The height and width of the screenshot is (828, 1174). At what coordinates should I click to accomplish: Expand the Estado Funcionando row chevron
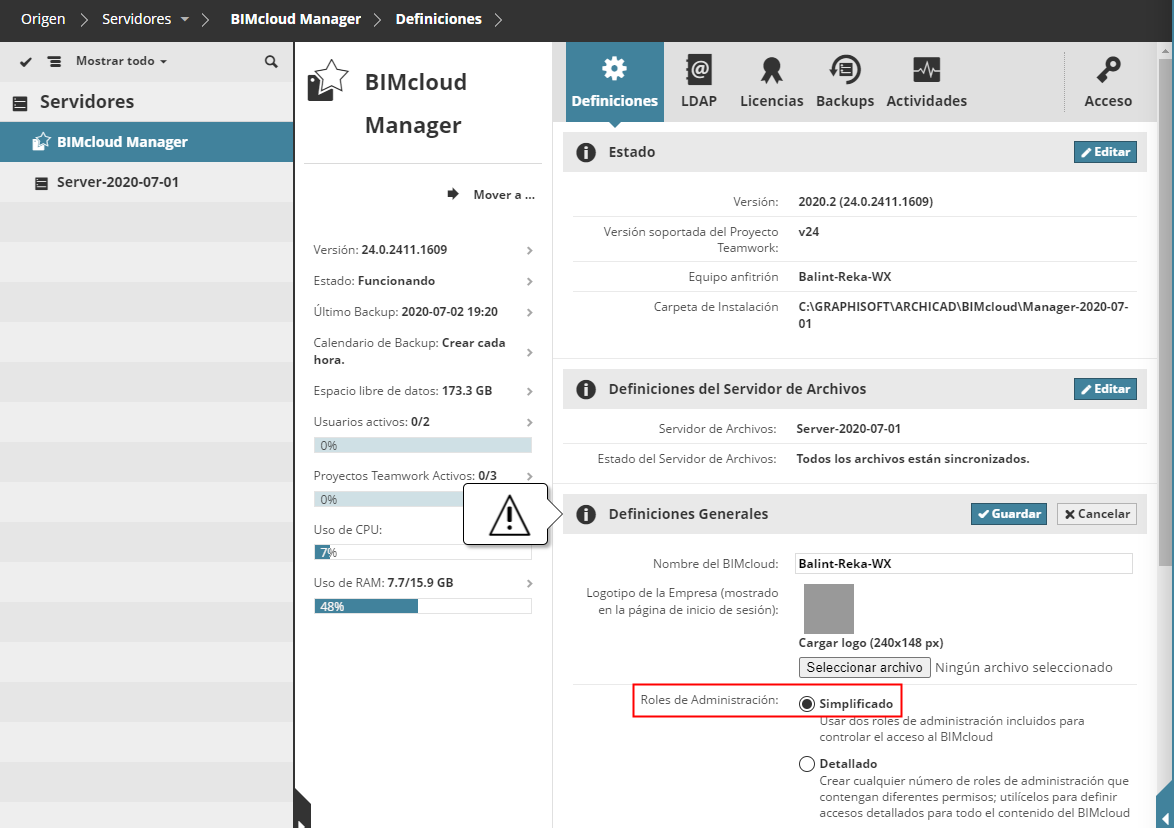pyautogui.click(x=529, y=281)
